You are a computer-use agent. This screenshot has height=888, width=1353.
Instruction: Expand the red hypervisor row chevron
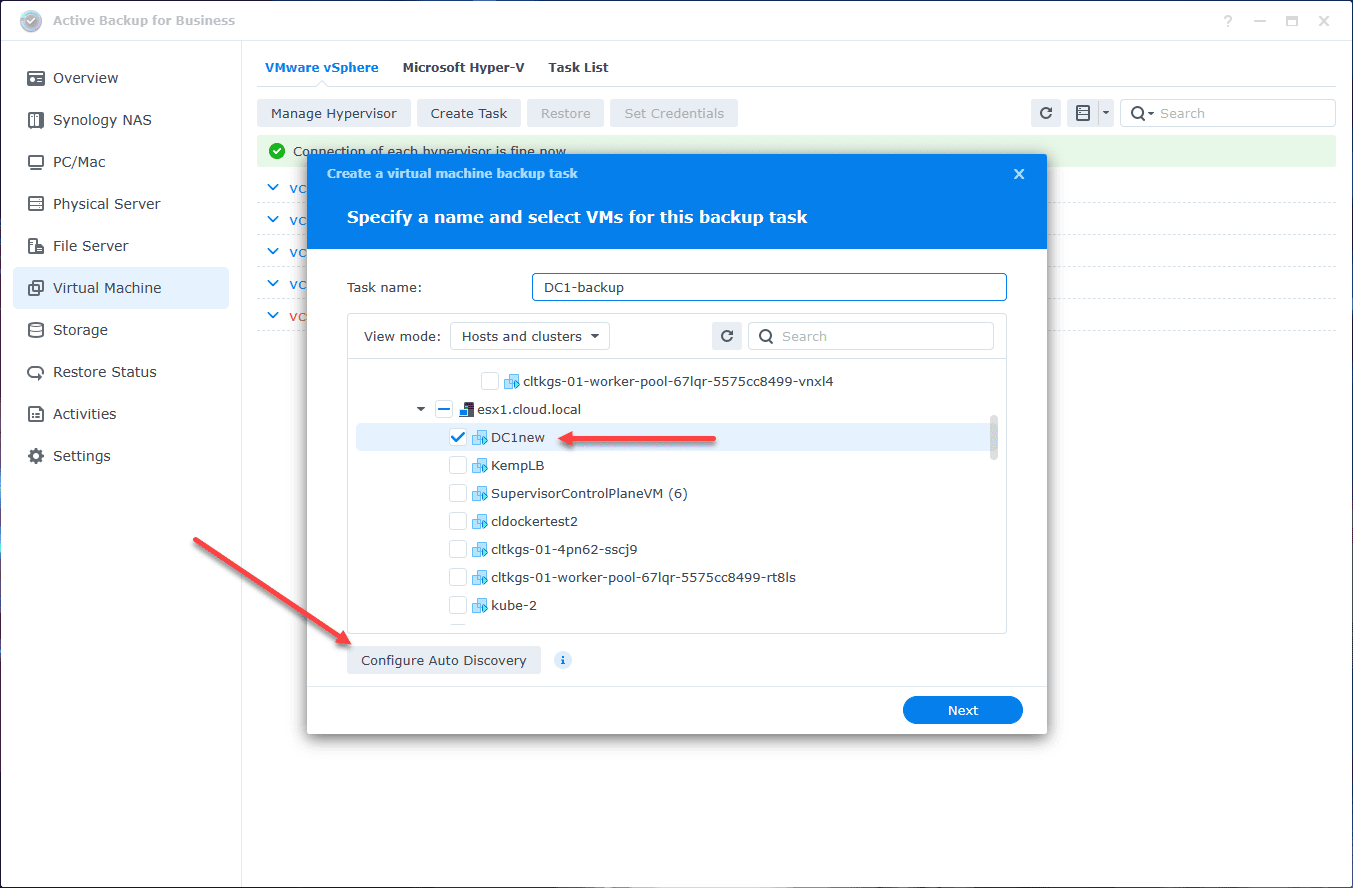coord(274,315)
